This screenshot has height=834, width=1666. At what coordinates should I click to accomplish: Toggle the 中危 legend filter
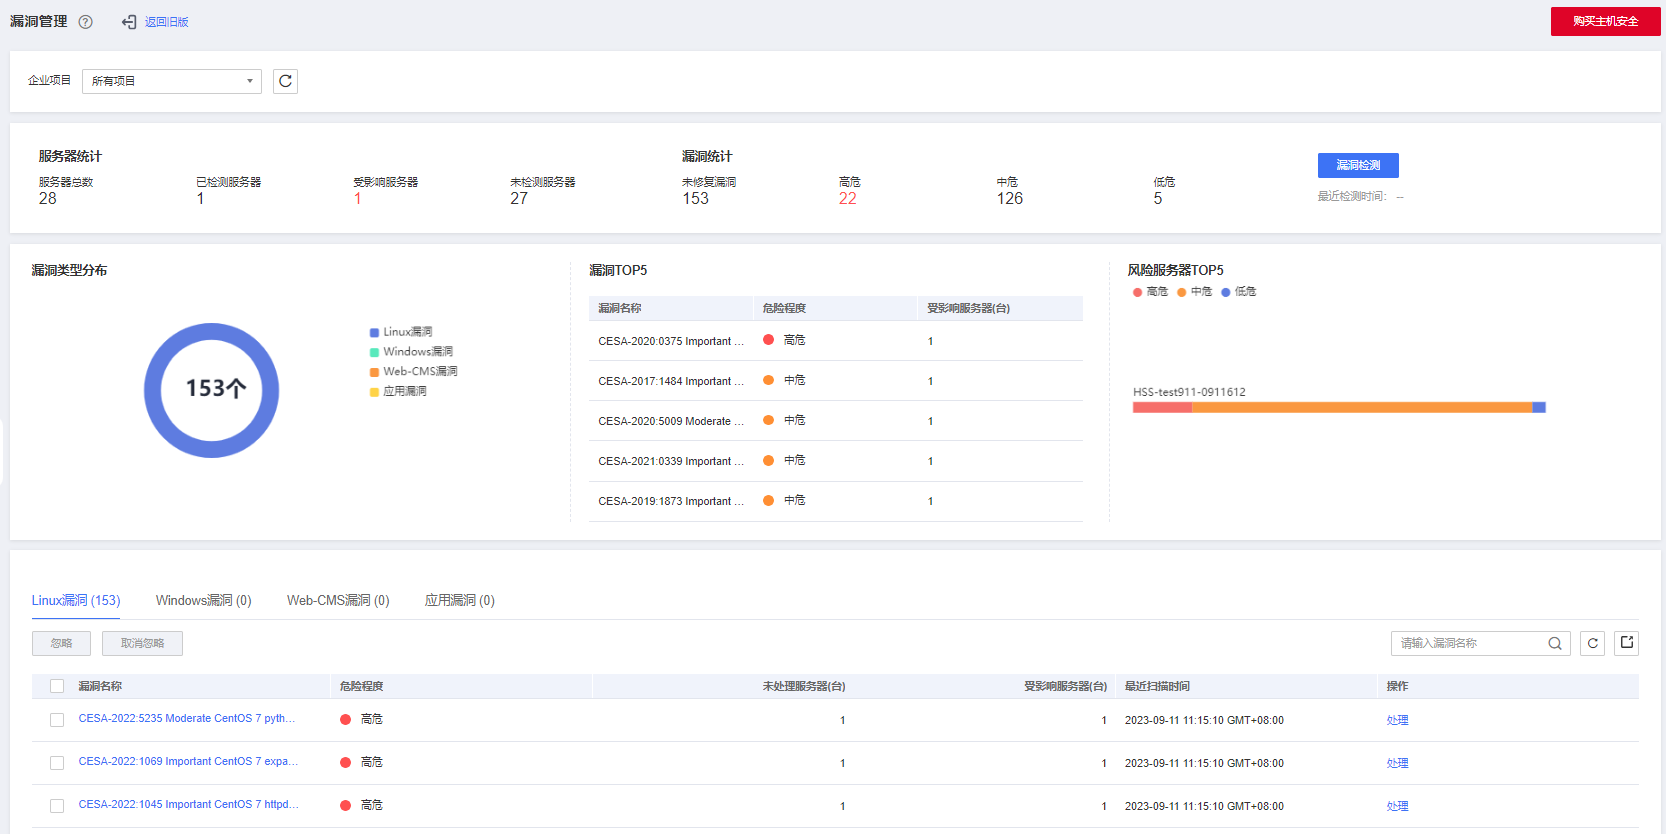(x=1194, y=292)
